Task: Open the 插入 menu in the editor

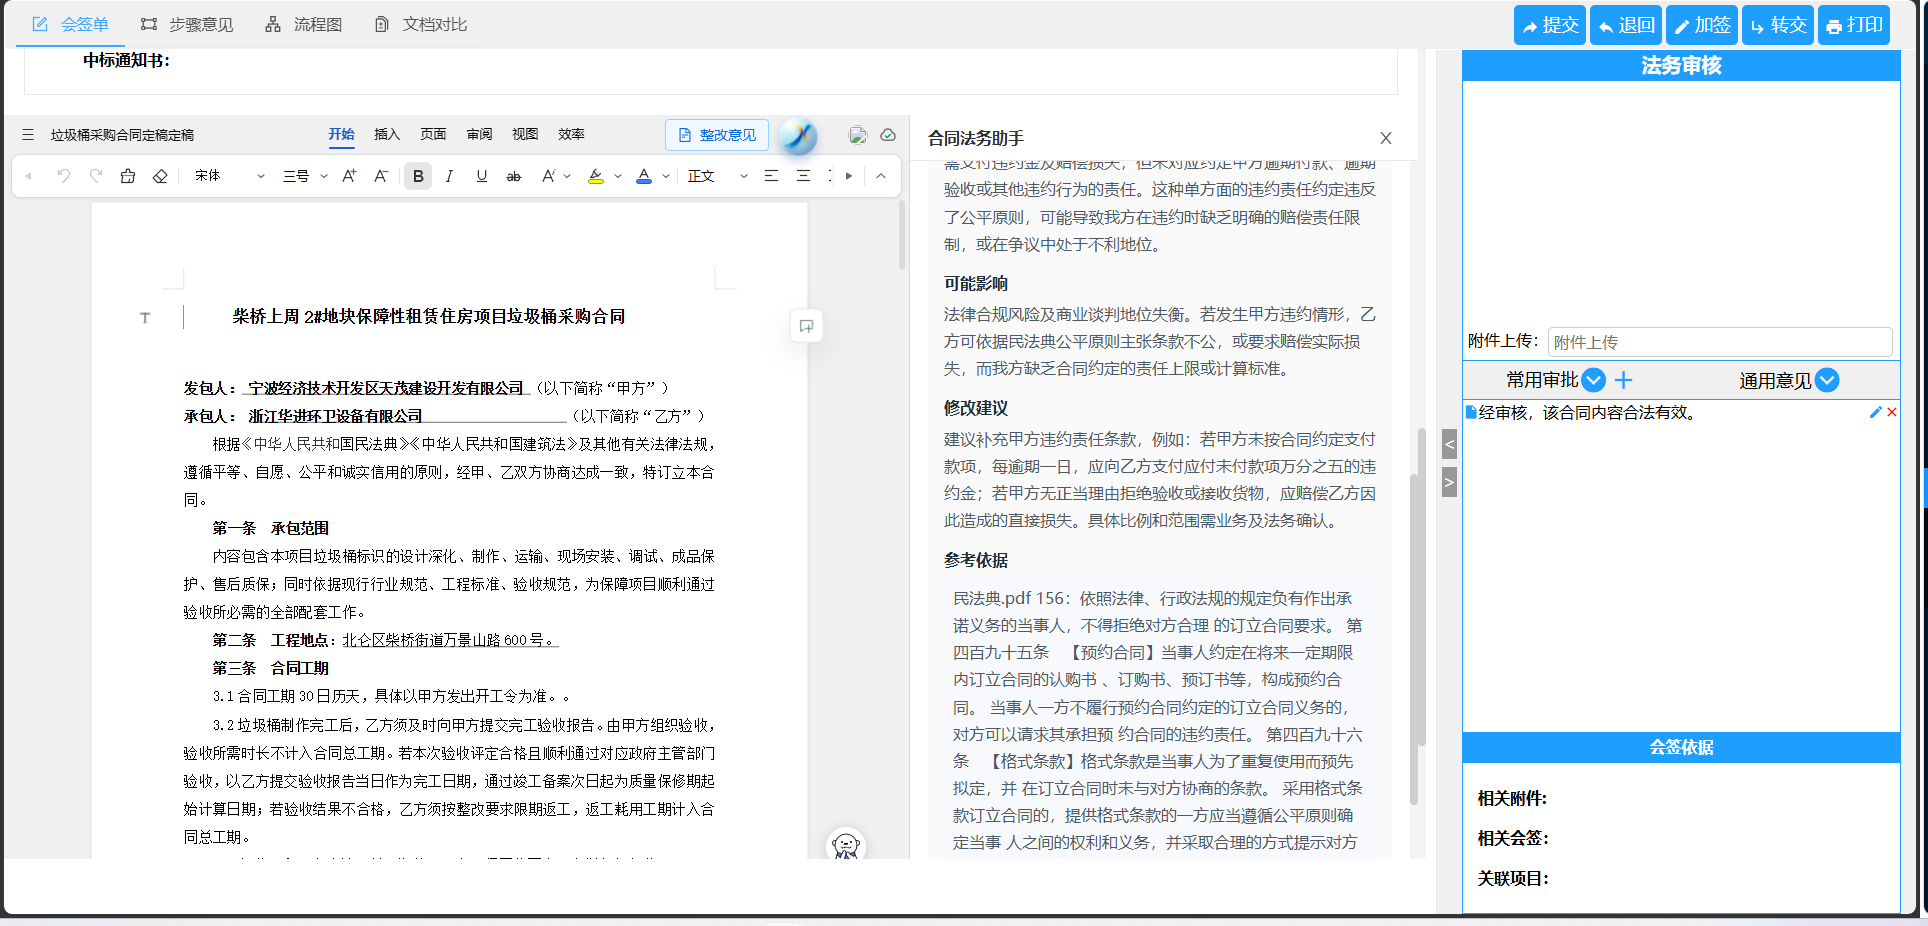Action: (387, 134)
